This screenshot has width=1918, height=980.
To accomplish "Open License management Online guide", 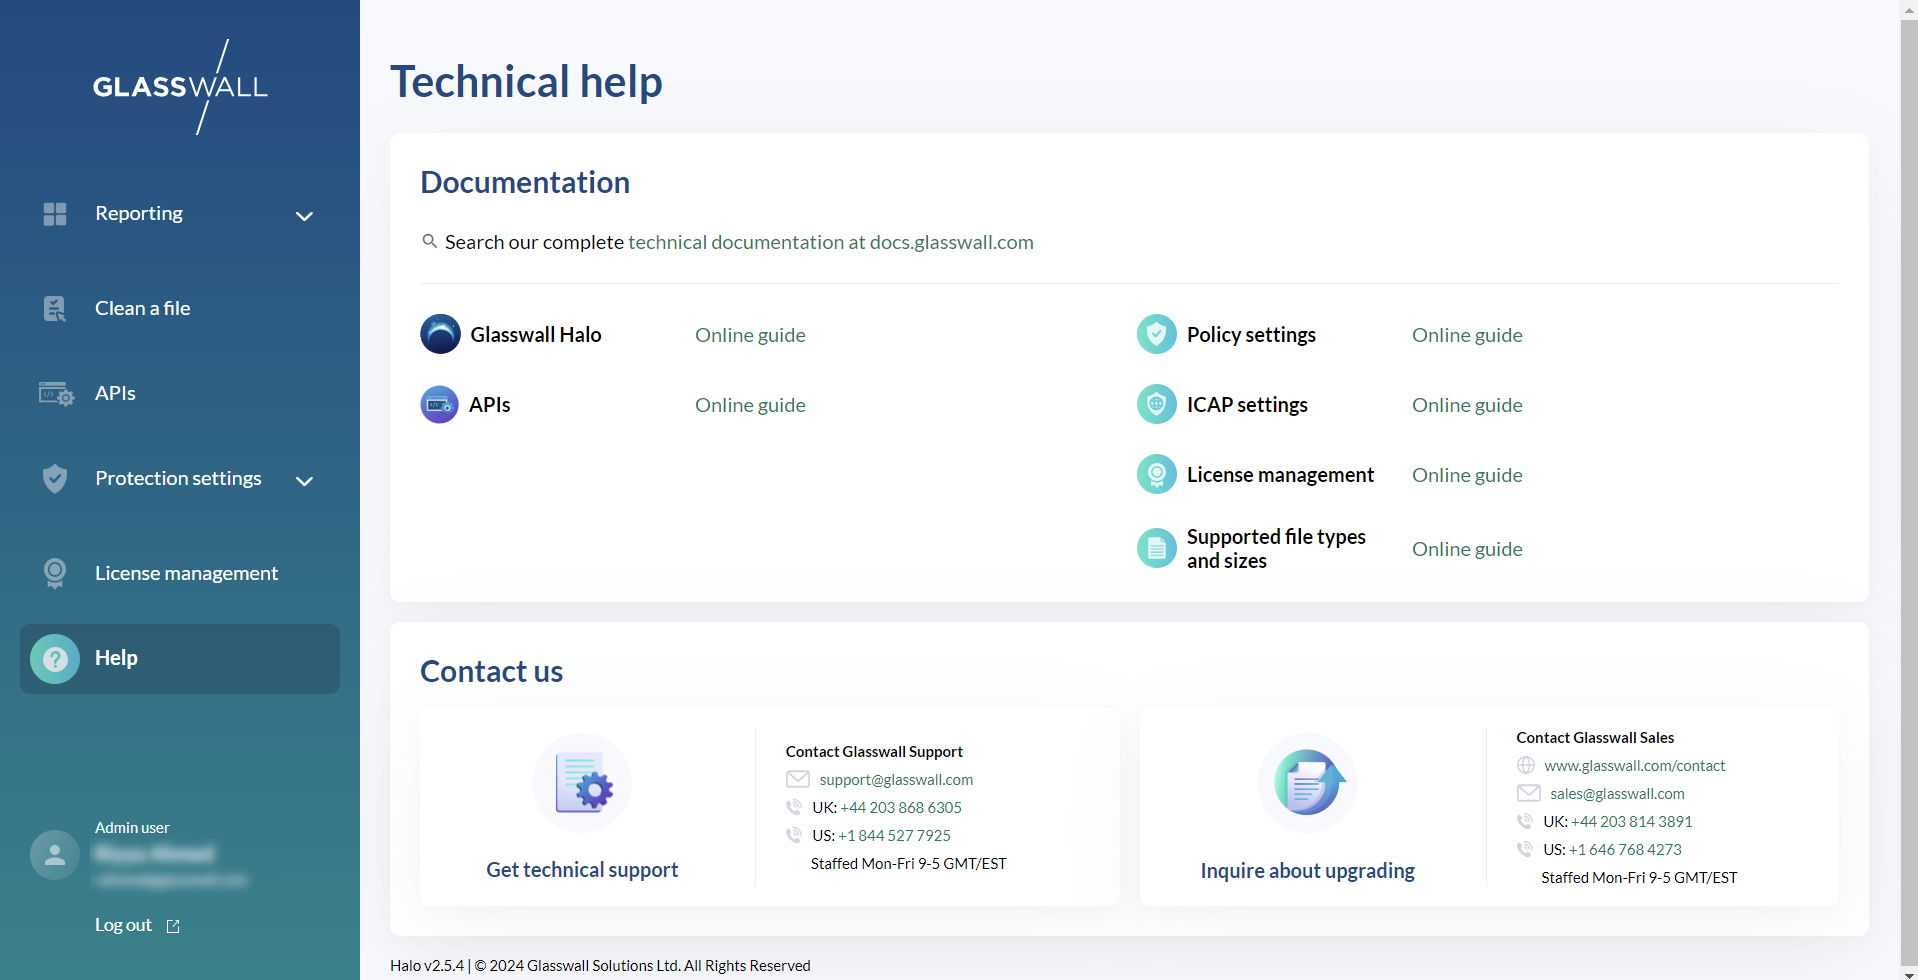I will click(1467, 475).
